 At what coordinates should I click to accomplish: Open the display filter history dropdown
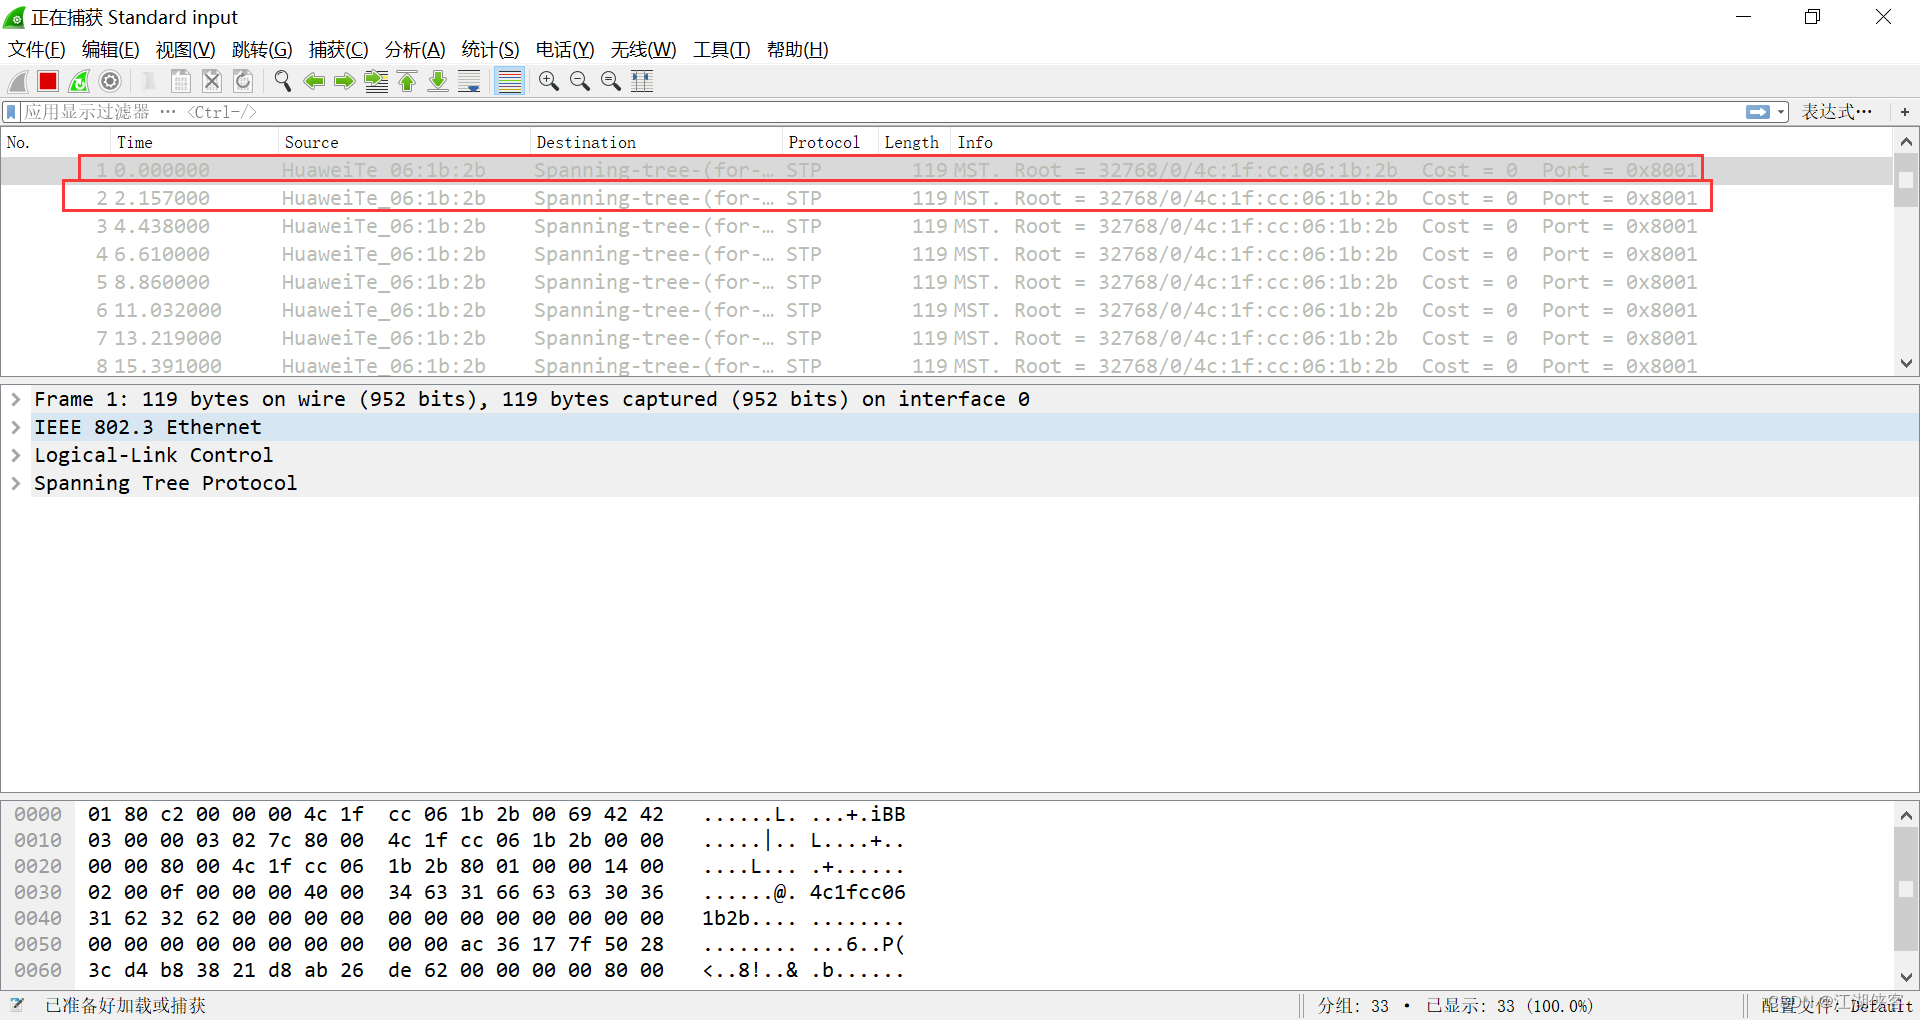click(1781, 112)
